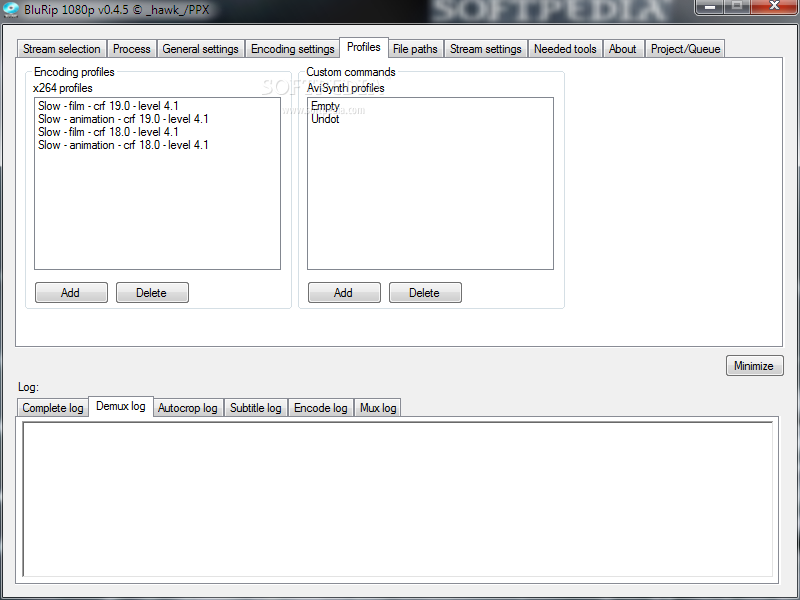Click the Minimize log button

click(754, 366)
